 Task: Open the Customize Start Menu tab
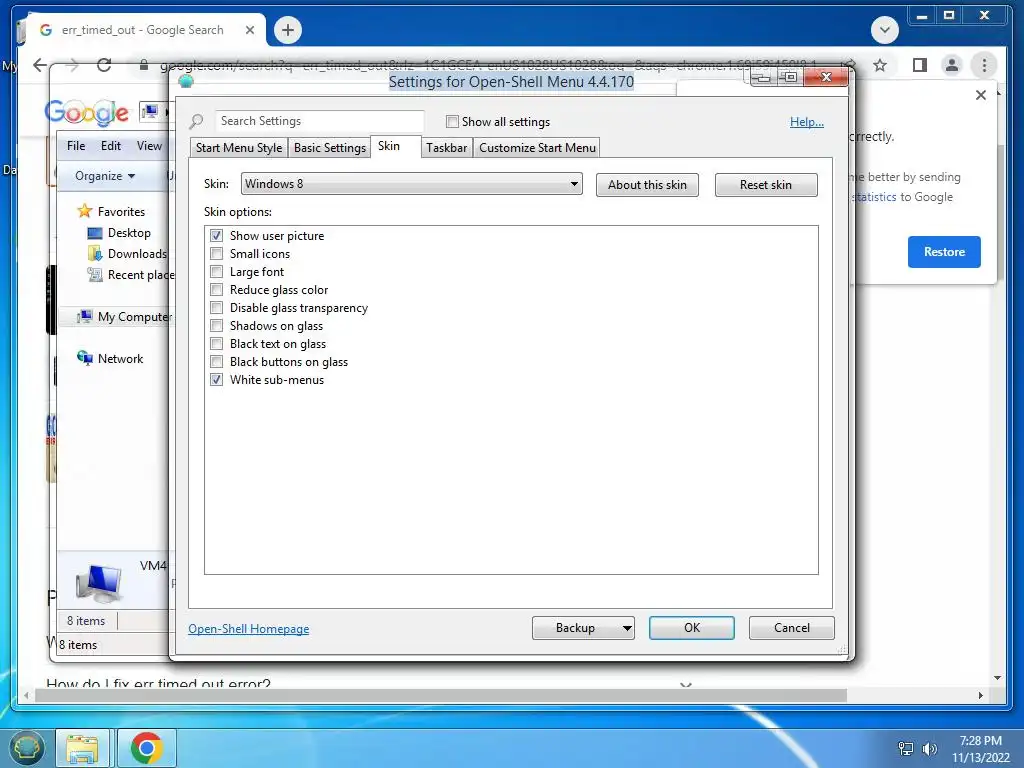(x=537, y=148)
